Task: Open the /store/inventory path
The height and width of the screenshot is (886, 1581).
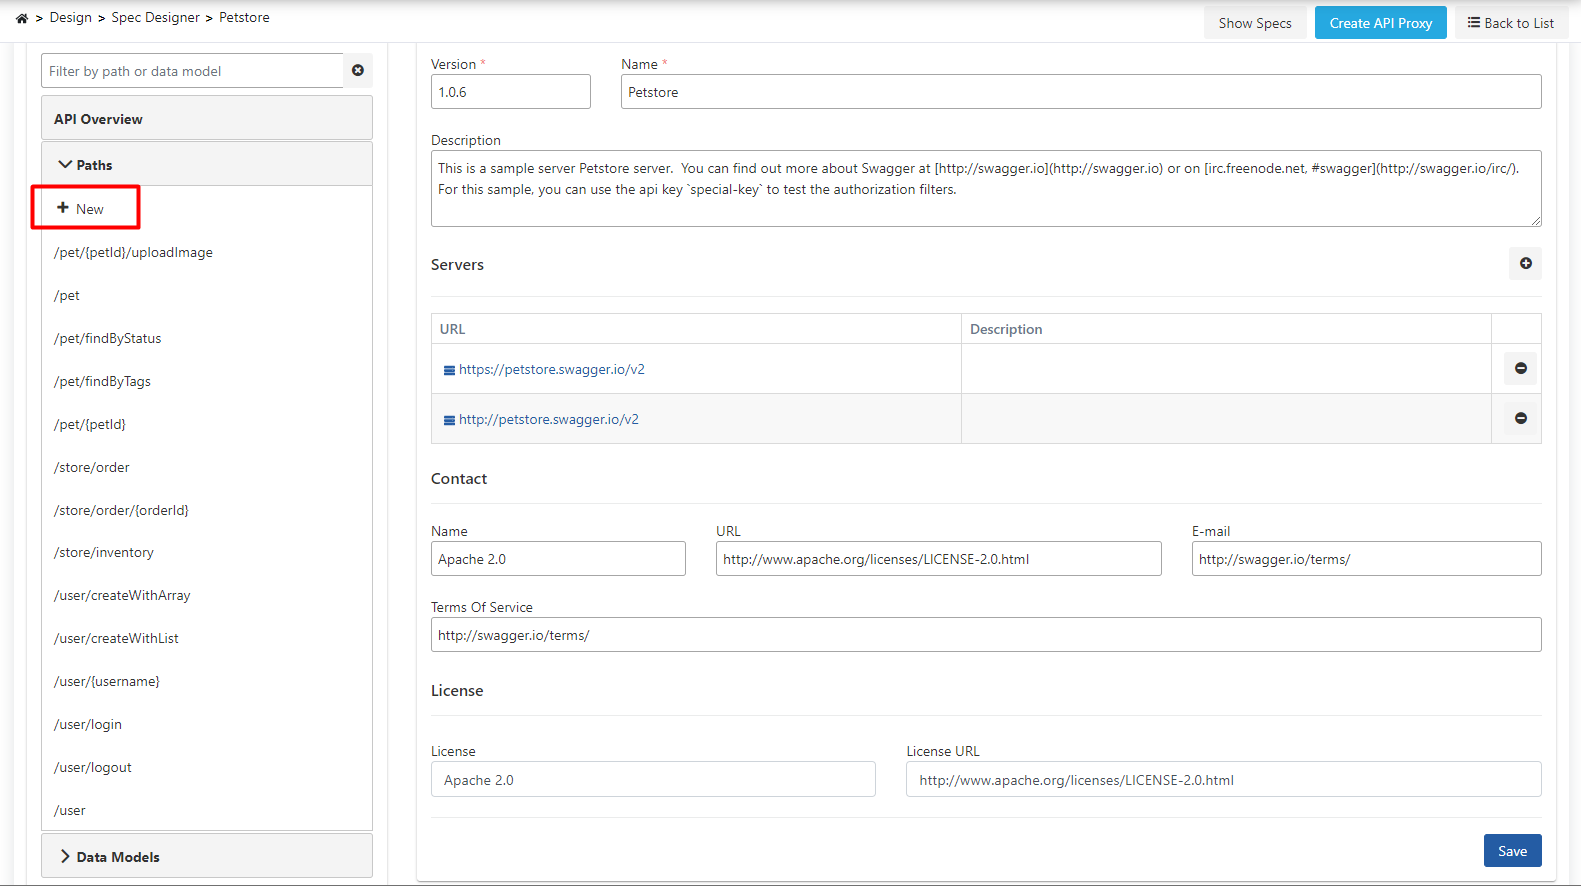Action: click(104, 552)
